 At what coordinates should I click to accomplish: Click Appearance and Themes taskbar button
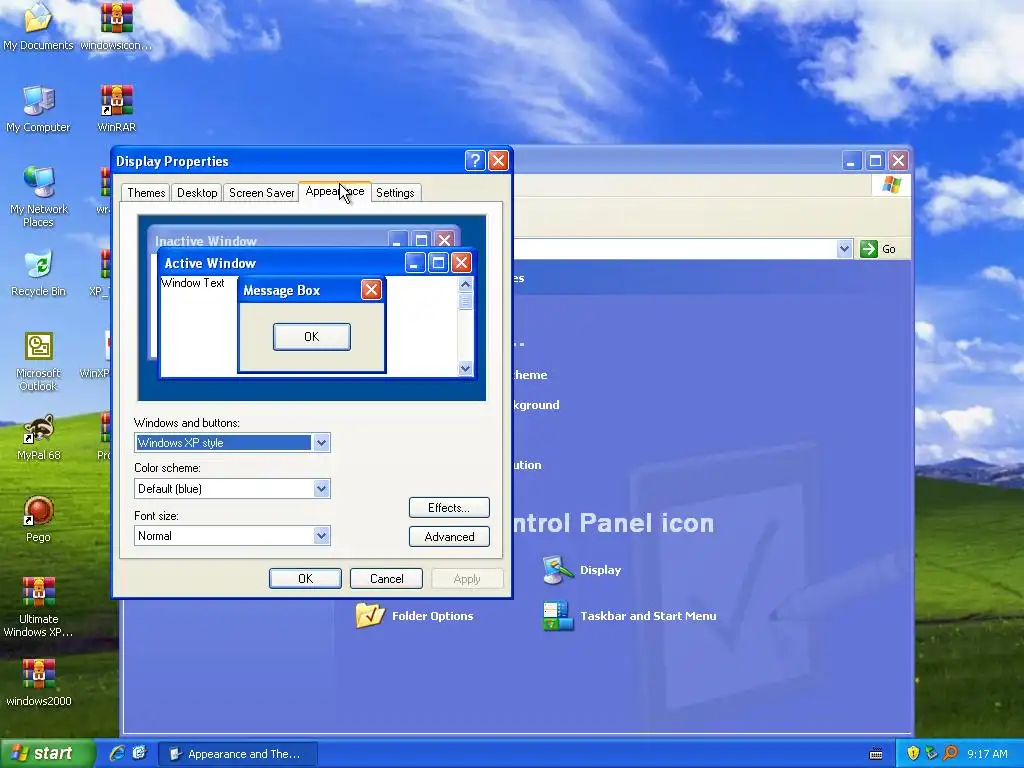[238, 754]
